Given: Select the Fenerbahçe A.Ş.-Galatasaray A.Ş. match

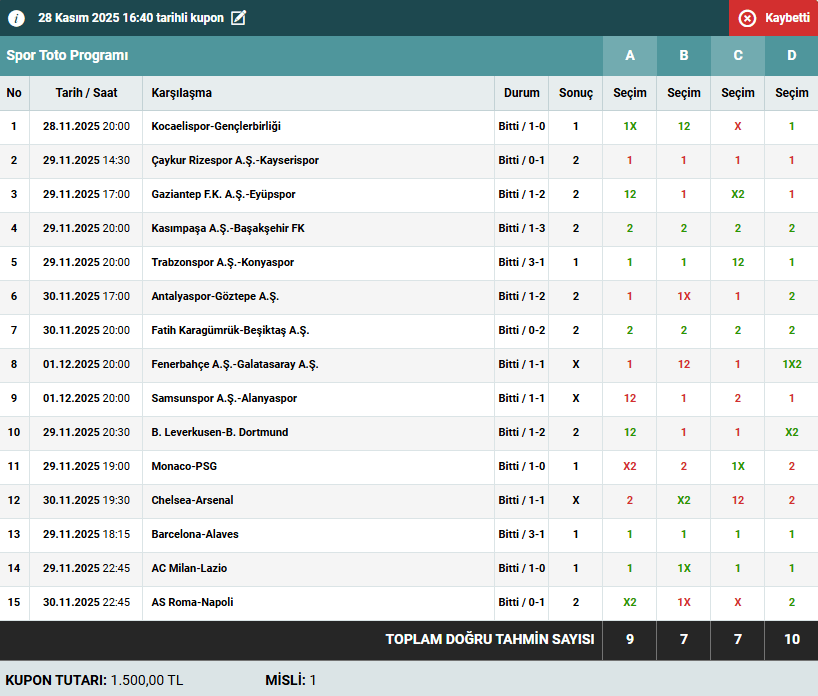Looking at the screenshot, I should 235,364.
